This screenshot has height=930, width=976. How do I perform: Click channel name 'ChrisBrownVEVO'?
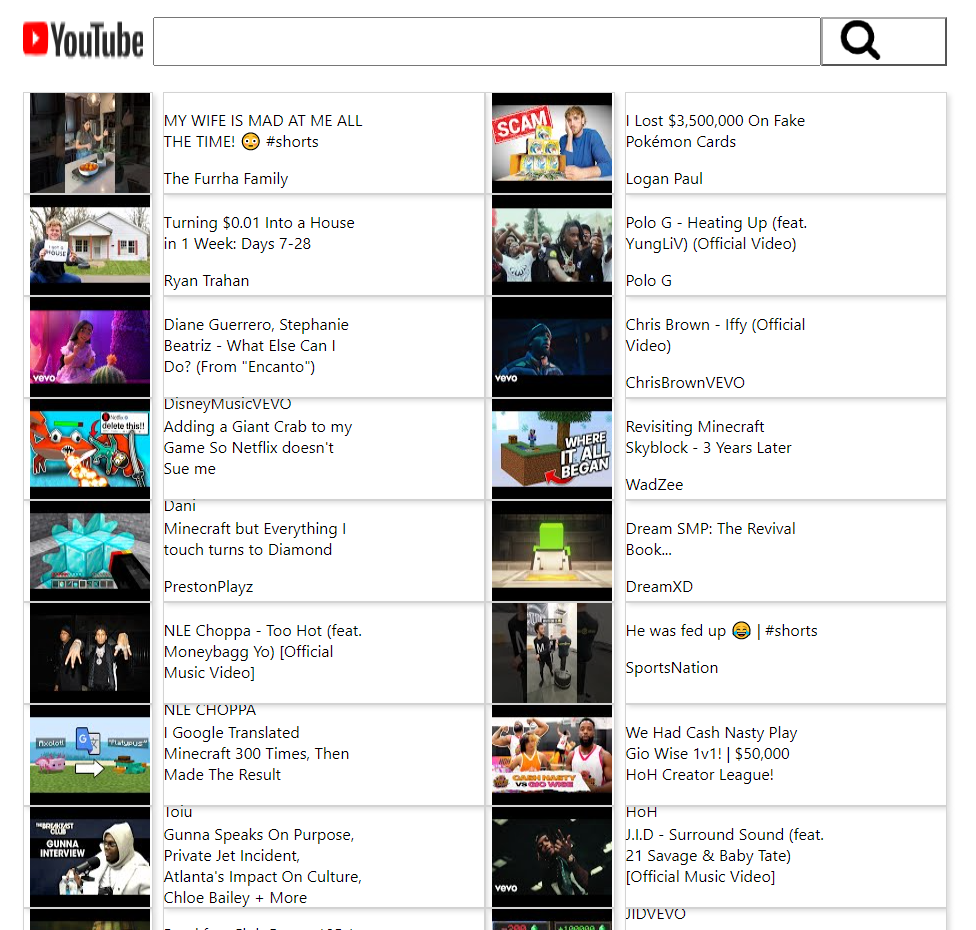685,383
